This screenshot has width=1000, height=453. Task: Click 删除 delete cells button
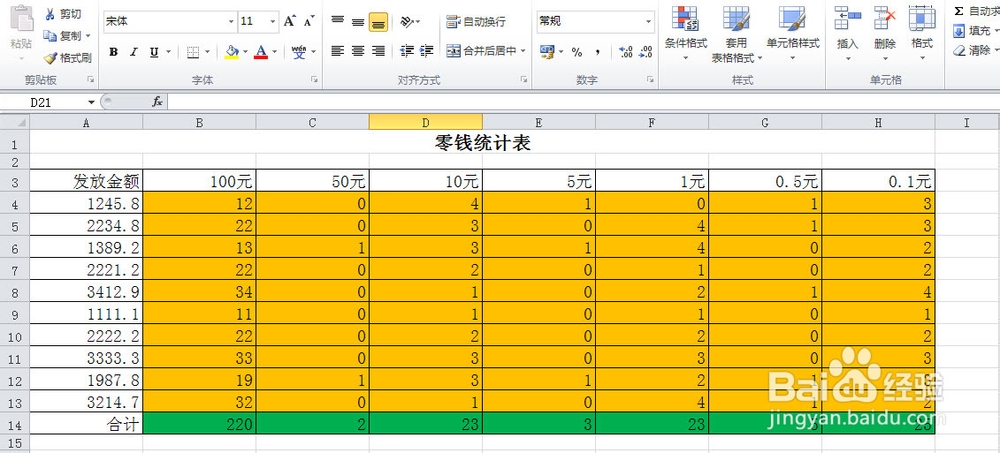[x=885, y=33]
